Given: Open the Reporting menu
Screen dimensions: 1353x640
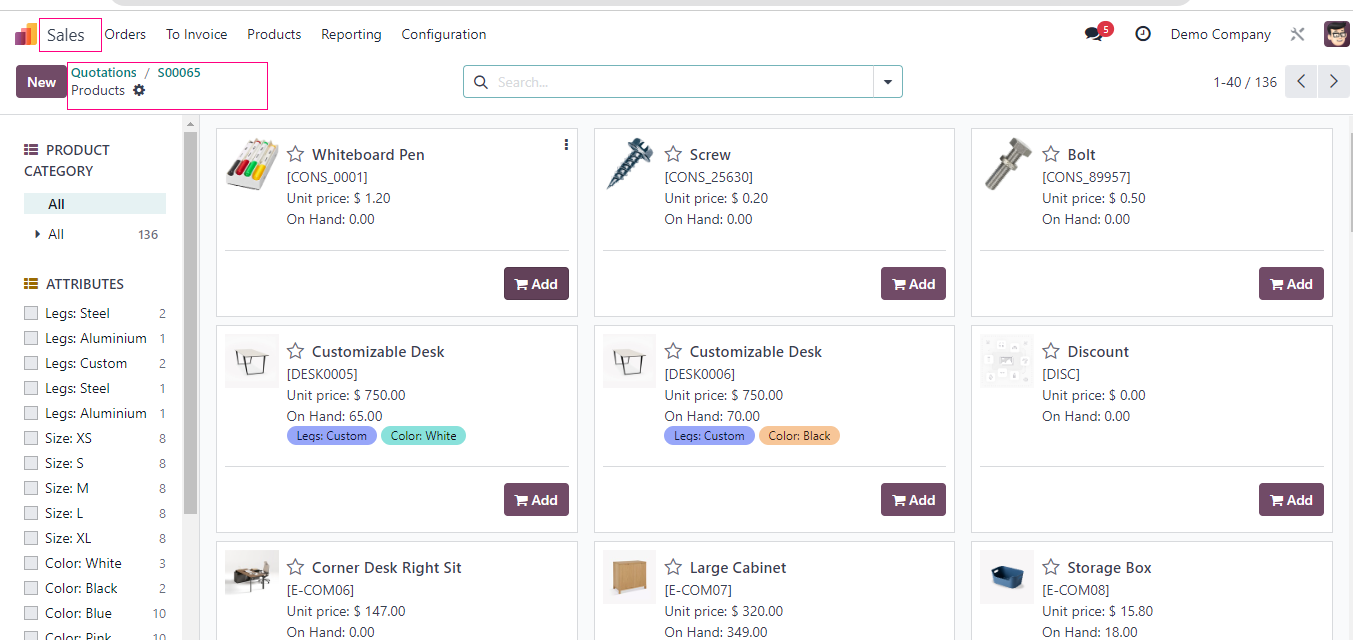Looking at the screenshot, I should click(x=351, y=34).
